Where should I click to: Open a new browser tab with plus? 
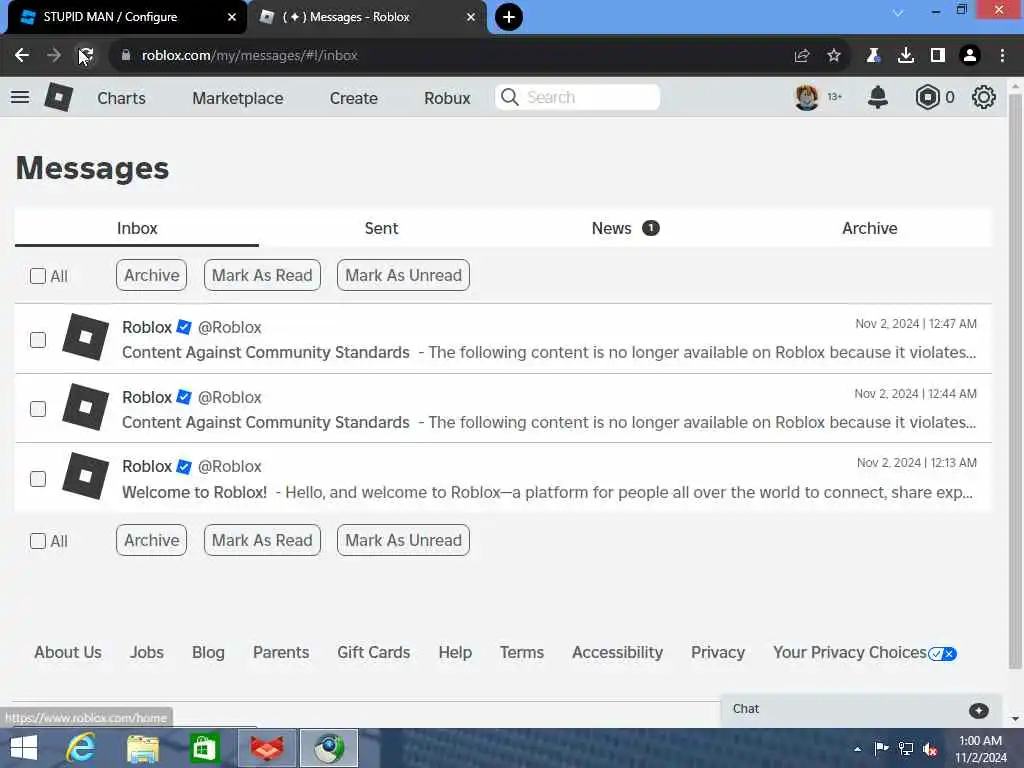(x=509, y=17)
